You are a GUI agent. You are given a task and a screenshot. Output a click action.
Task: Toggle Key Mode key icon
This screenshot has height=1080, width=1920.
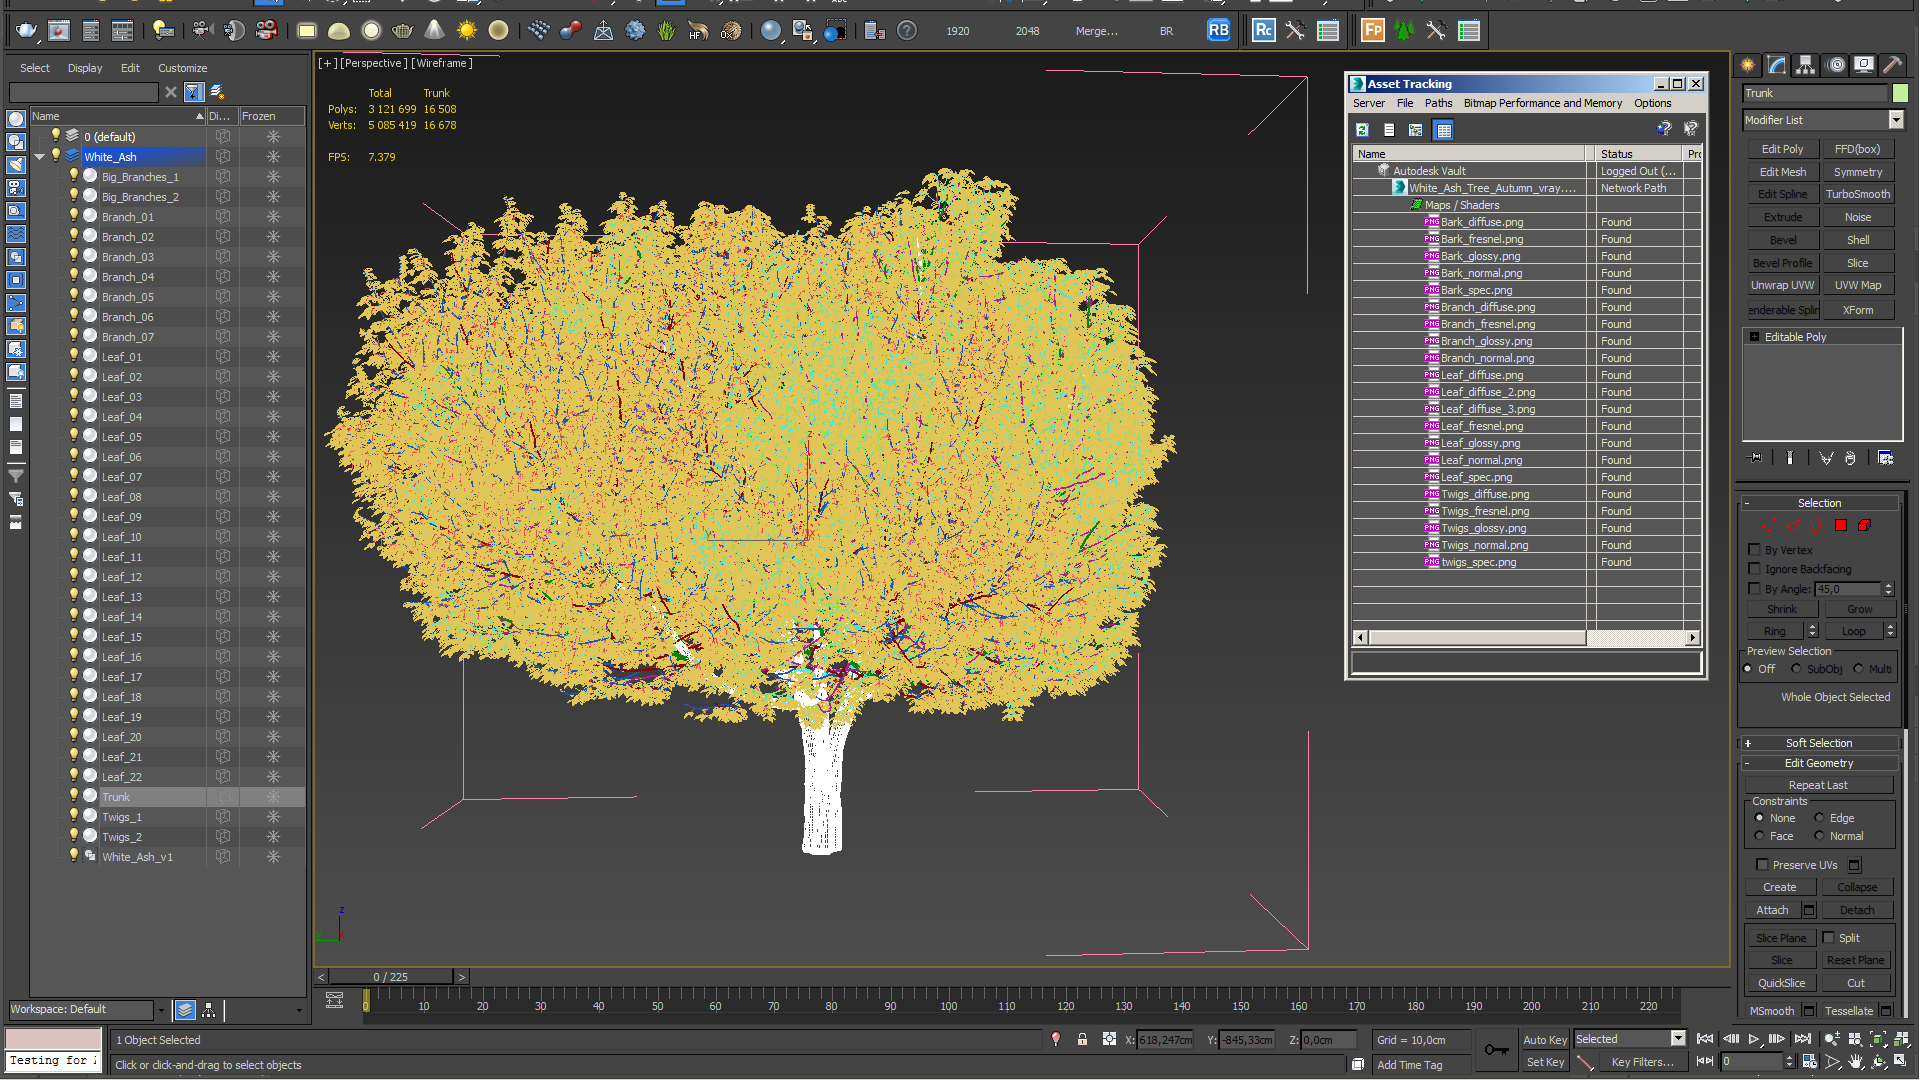[x=1496, y=1050]
